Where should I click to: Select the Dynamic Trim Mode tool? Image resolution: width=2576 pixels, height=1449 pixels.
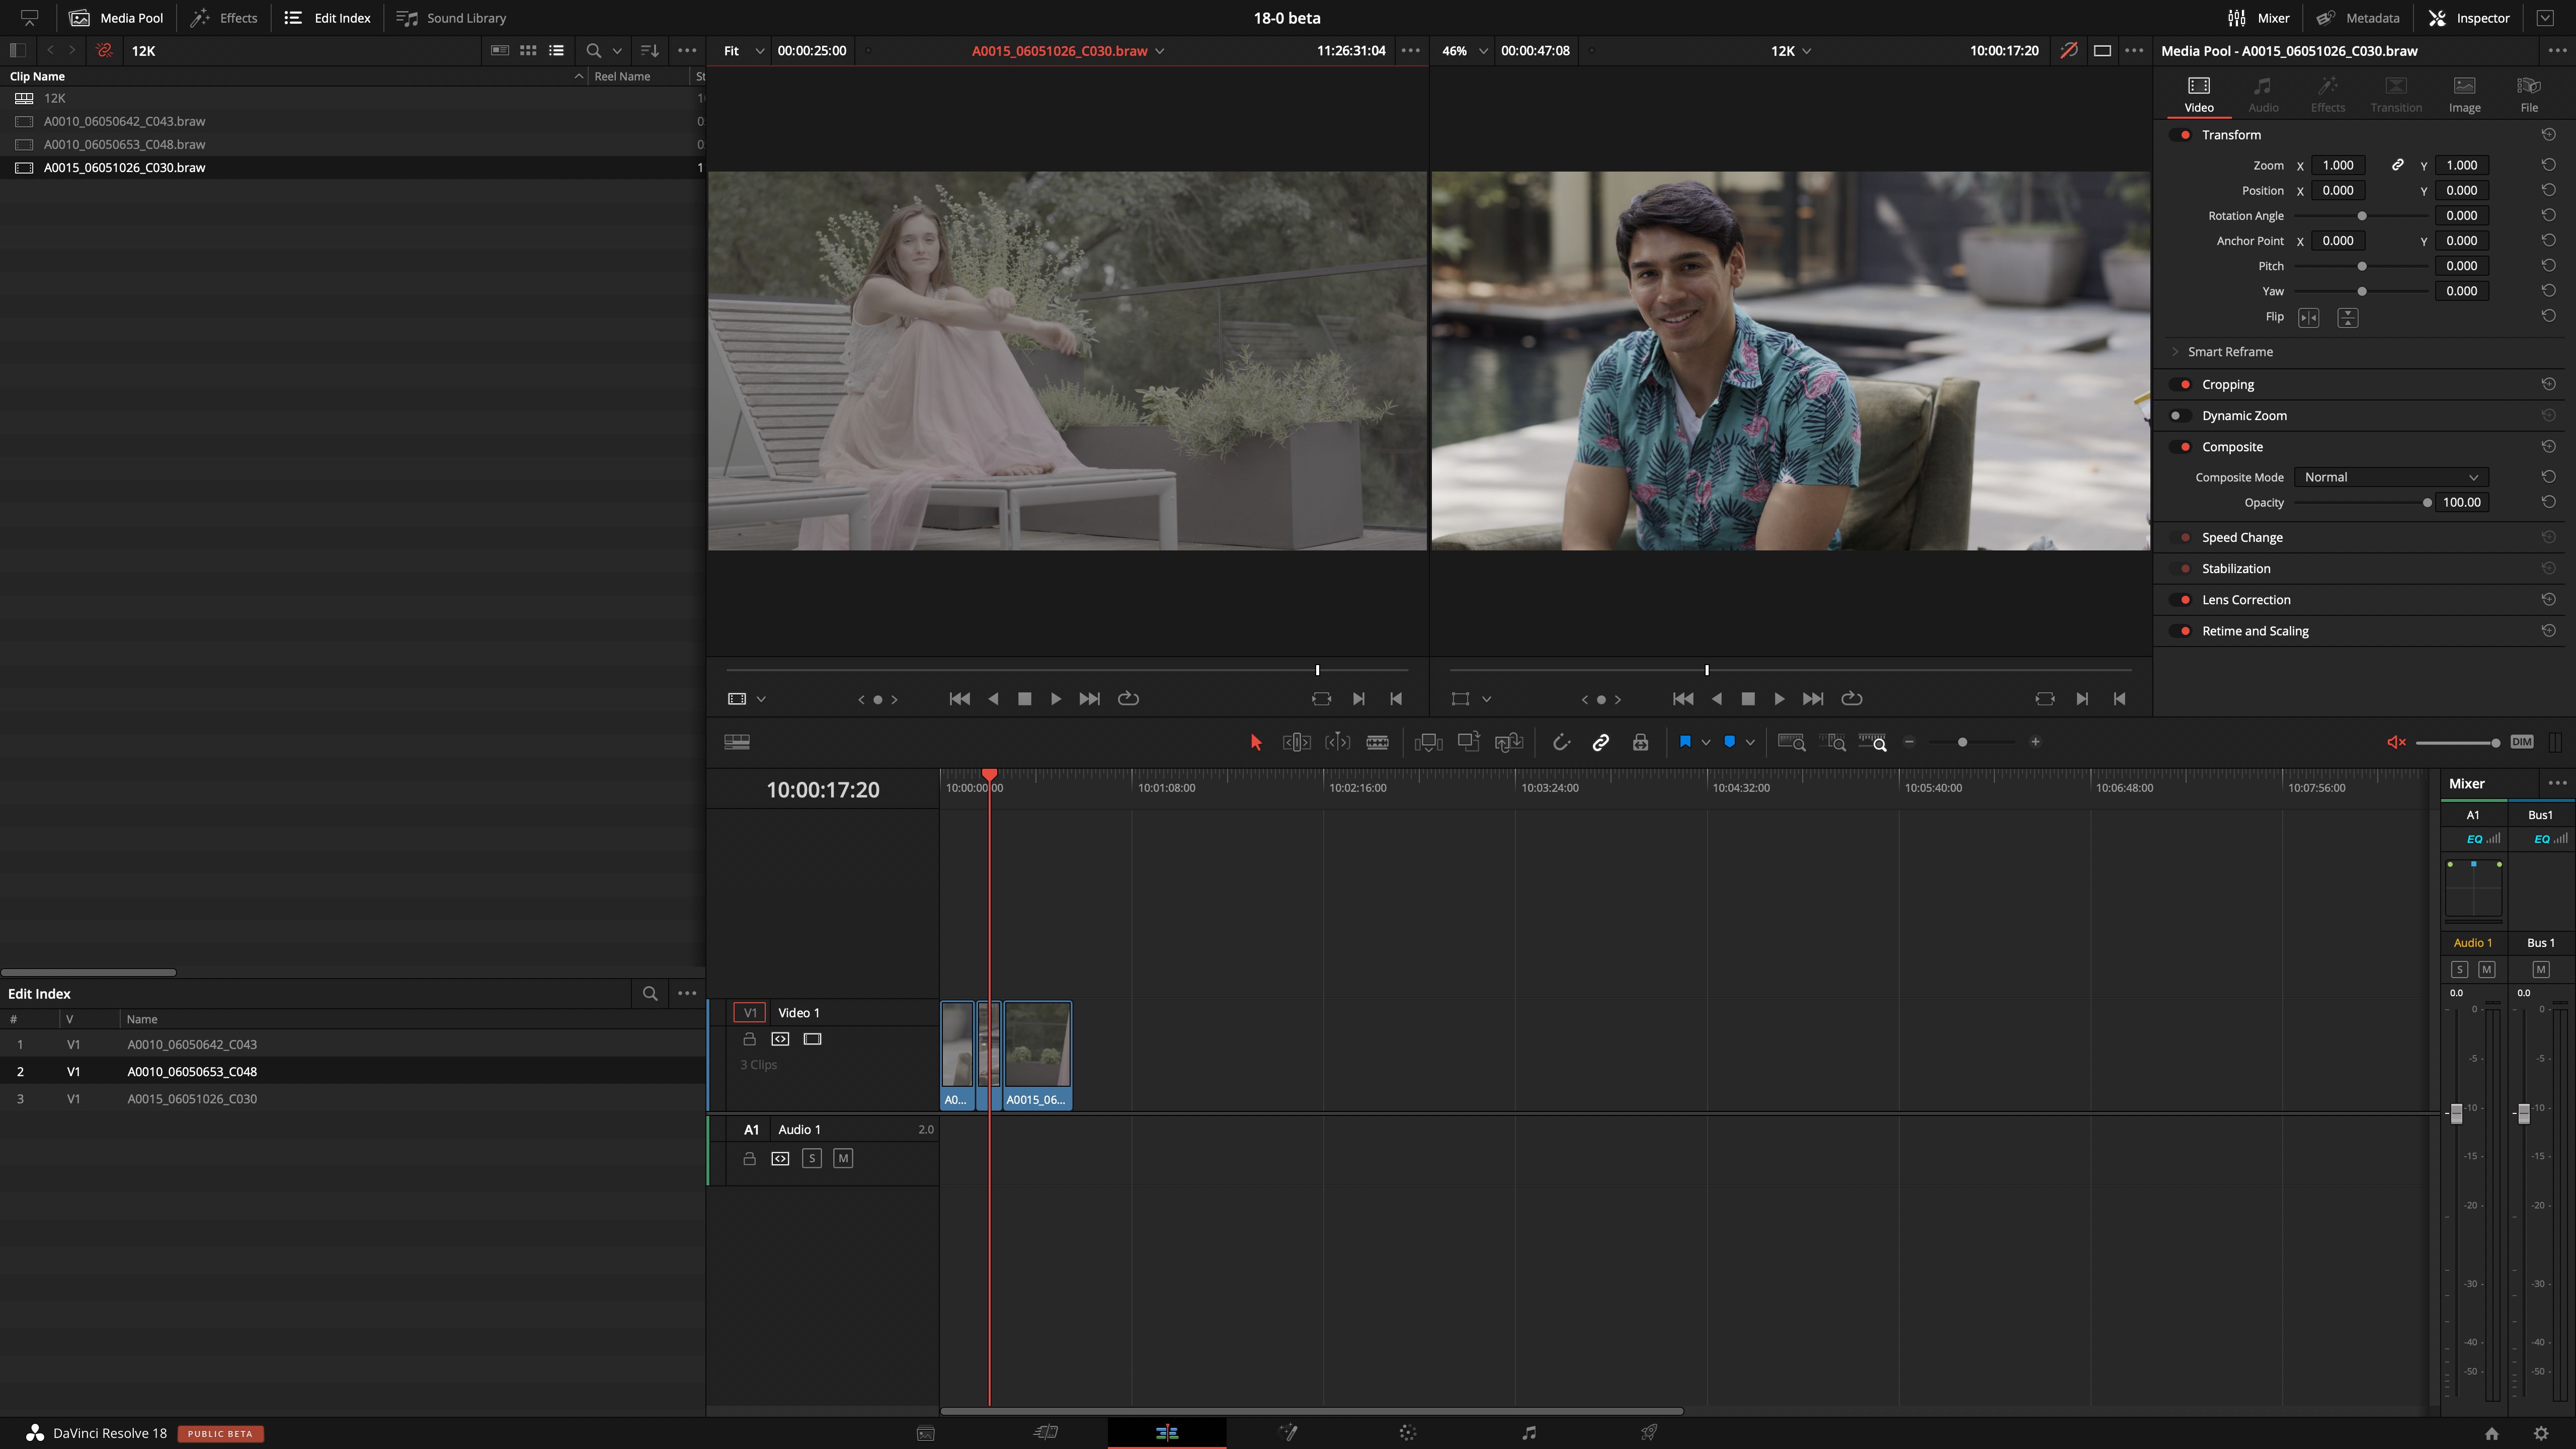click(1337, 742)
